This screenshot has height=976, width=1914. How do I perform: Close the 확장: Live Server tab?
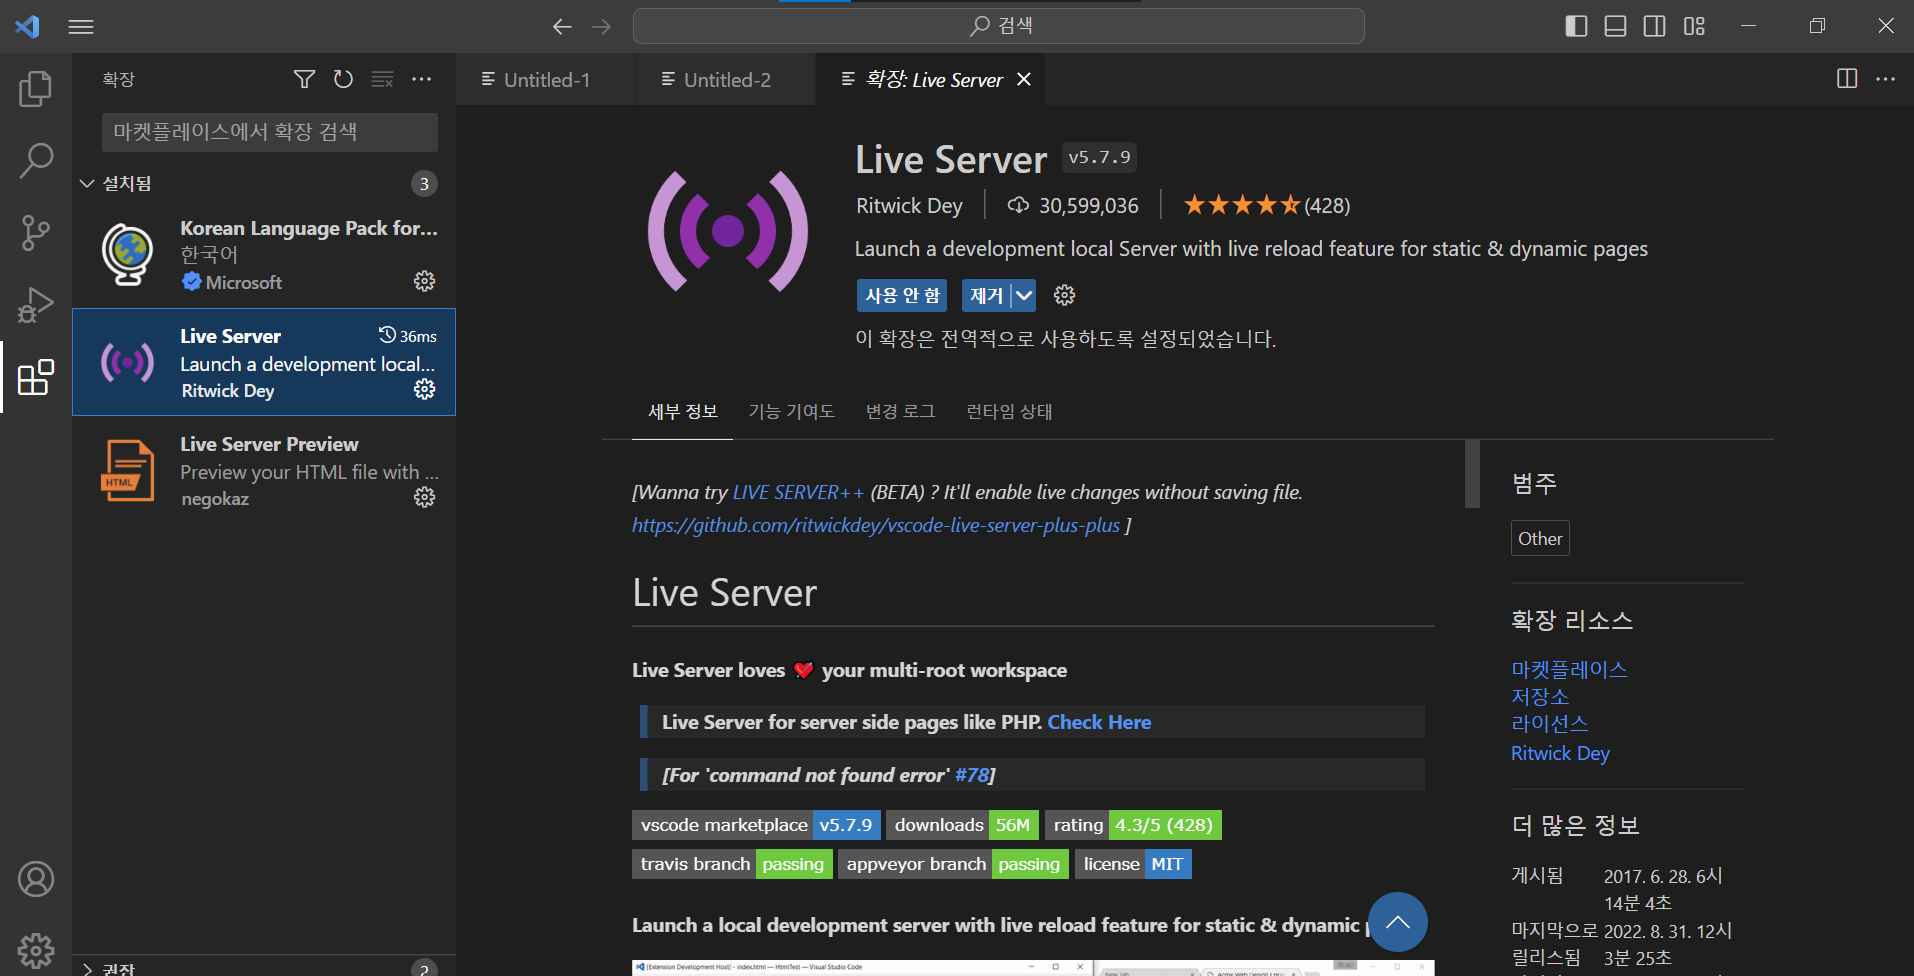pyautogui.click(x=1024, y=79)
